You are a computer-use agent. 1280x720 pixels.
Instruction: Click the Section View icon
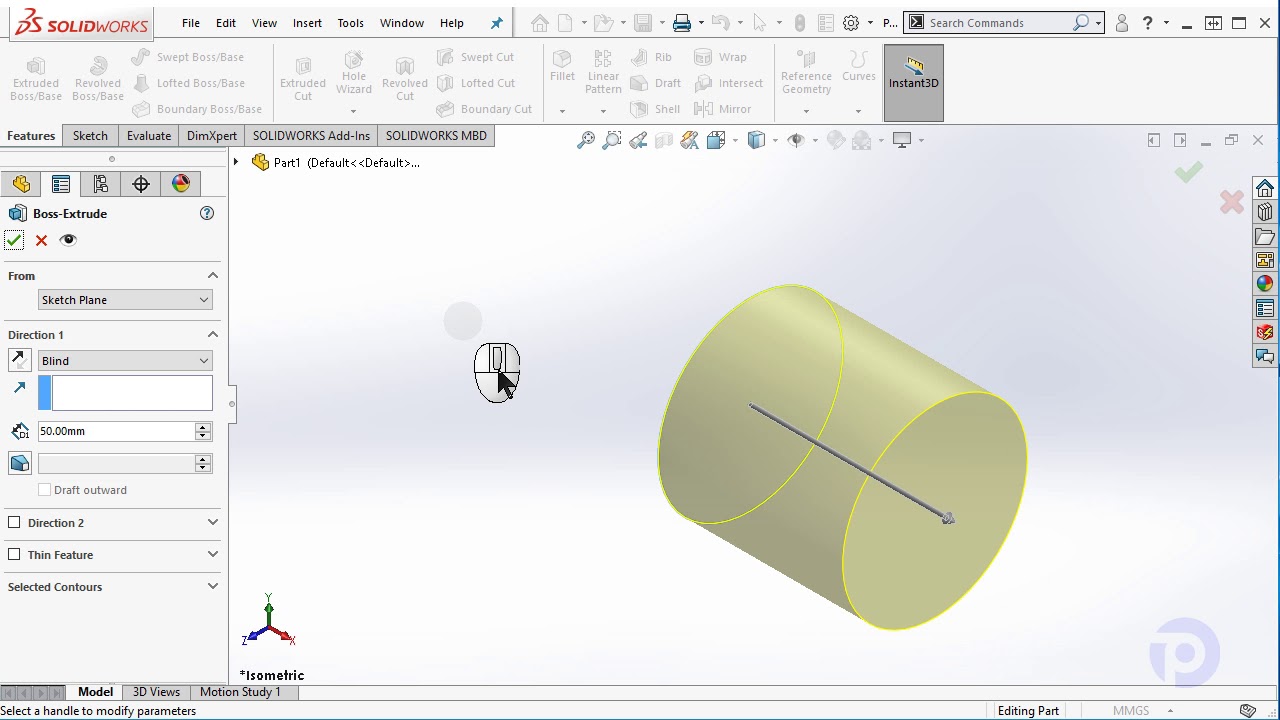(x=664, y=140)
